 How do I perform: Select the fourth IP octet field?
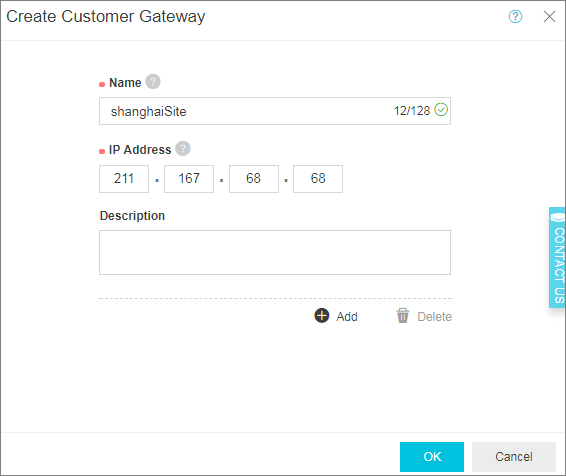[318, 179]
